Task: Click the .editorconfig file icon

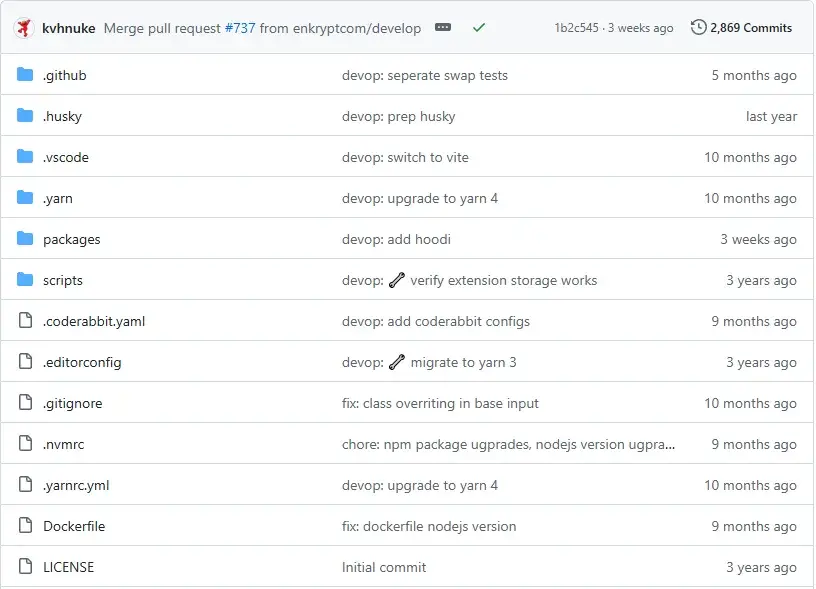Action: (x=26, y=362)
